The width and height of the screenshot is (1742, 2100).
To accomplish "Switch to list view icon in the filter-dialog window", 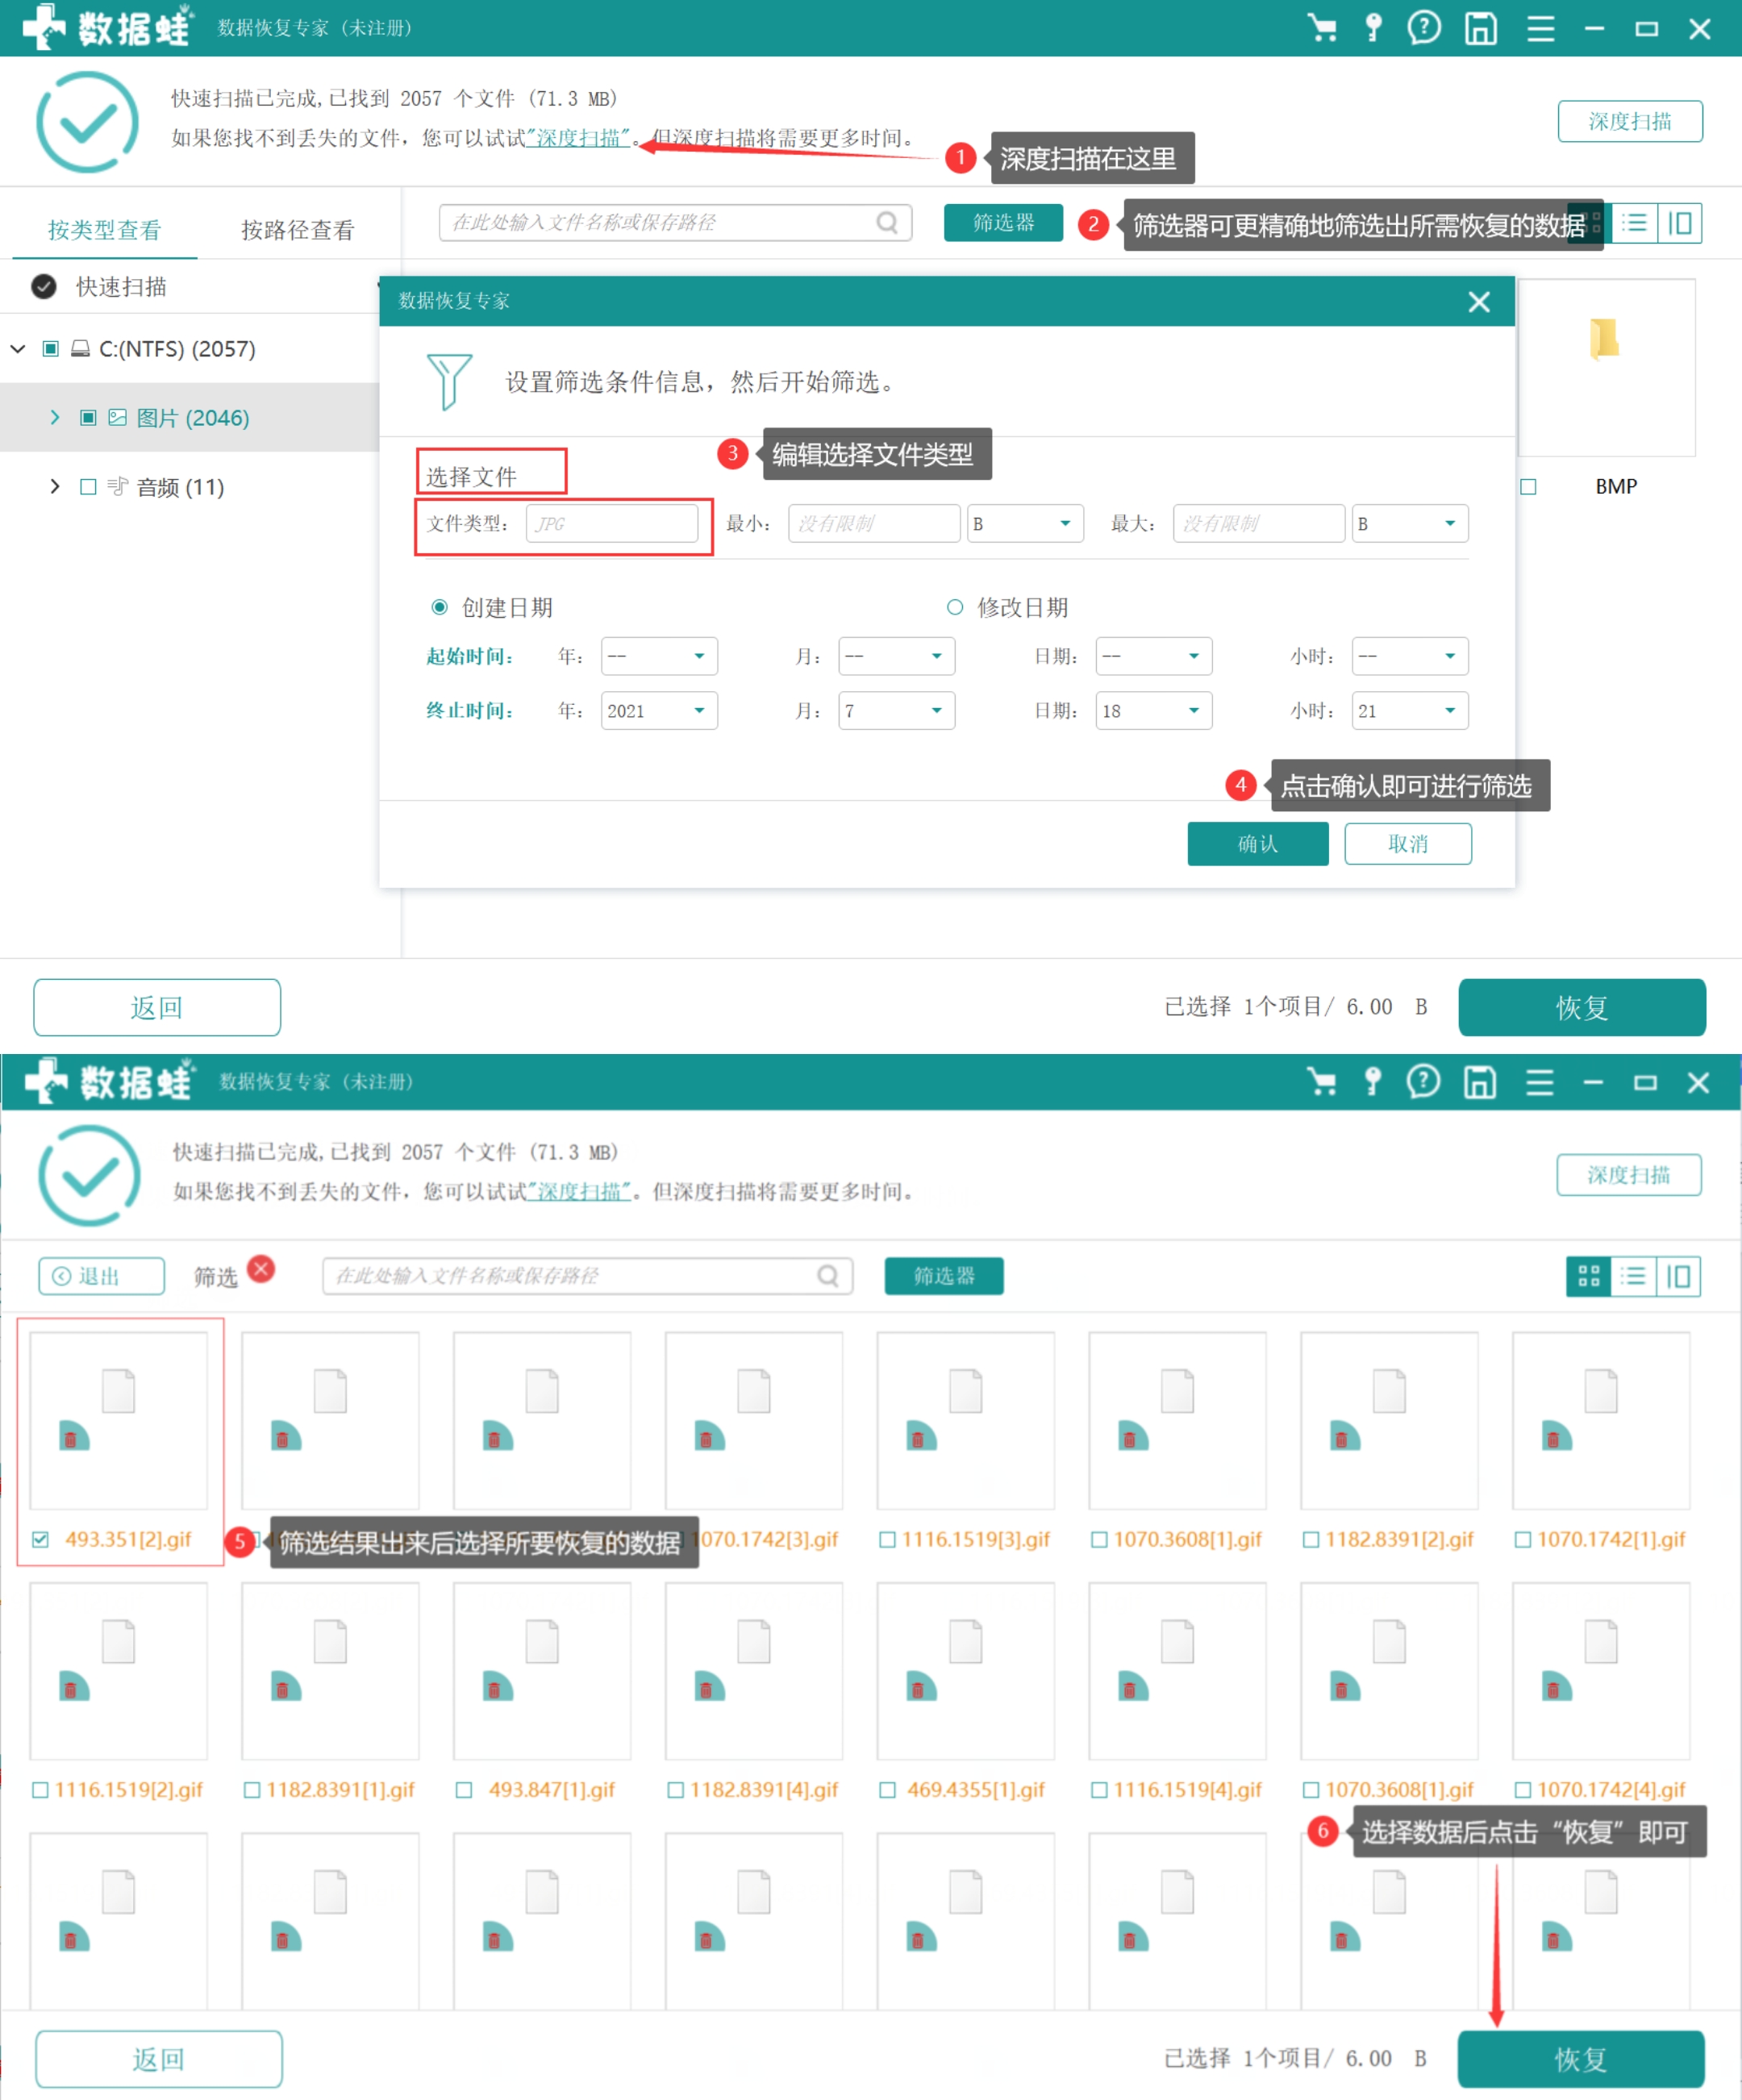I will pyautogui.click(x=1635, y=222).
